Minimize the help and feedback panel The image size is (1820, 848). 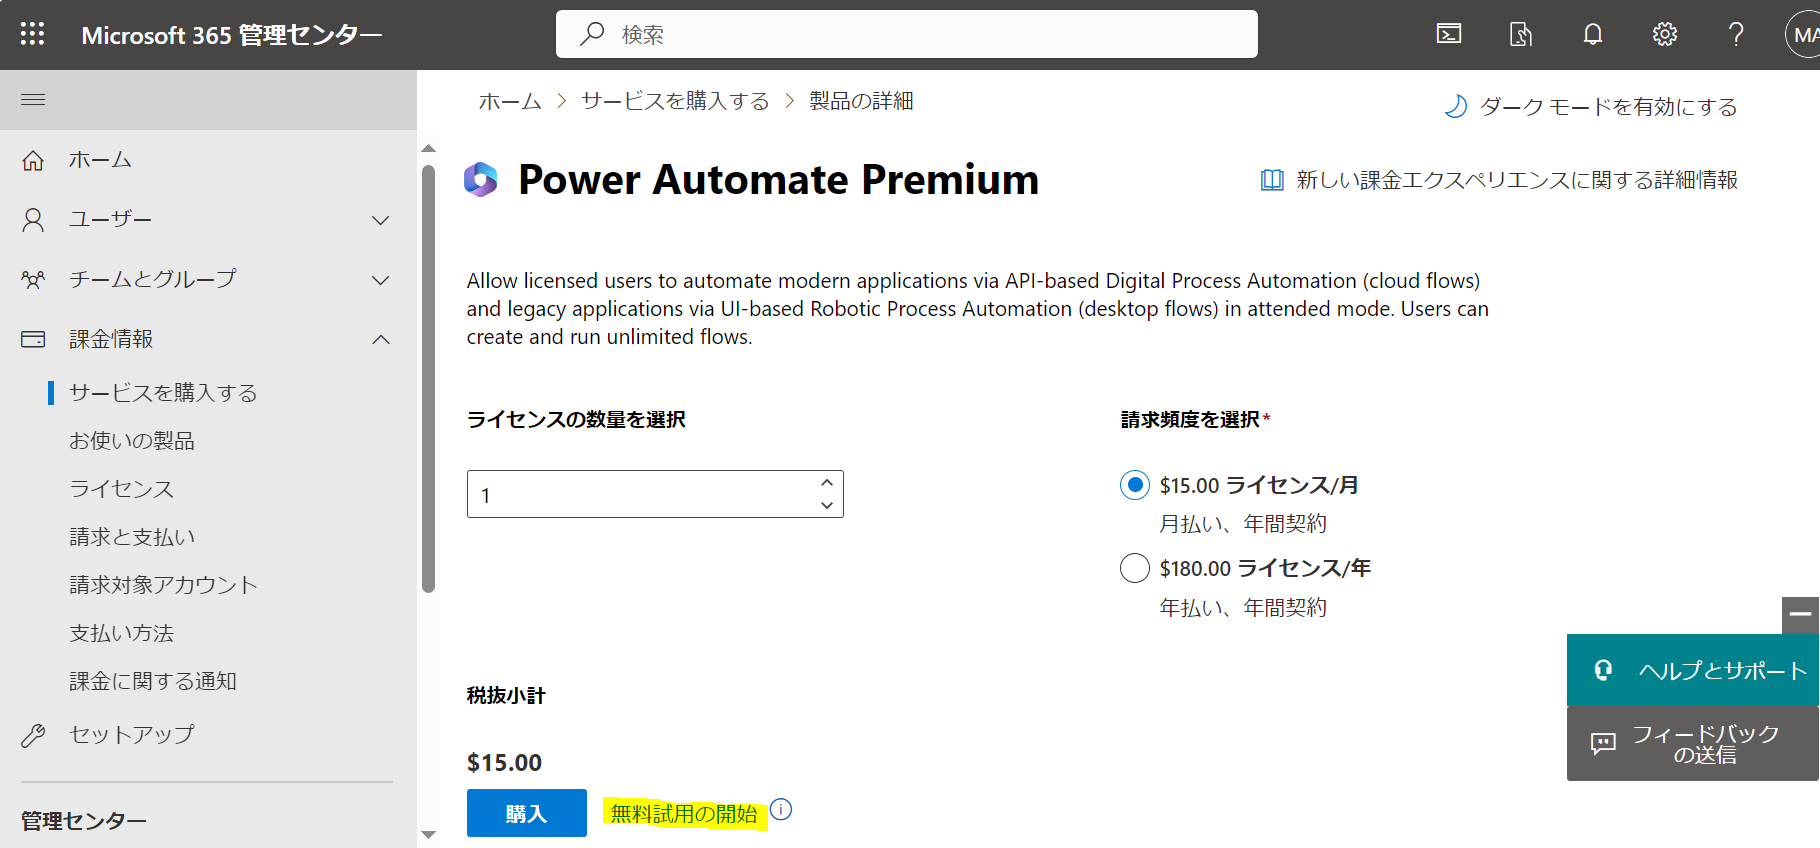tap(1800, 615)
